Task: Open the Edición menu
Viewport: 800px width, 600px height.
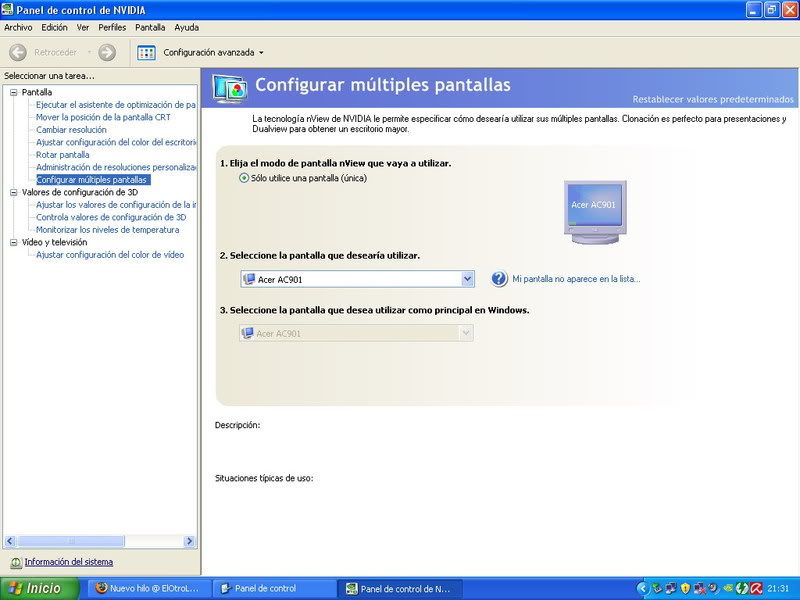Action: pos(54,28)
